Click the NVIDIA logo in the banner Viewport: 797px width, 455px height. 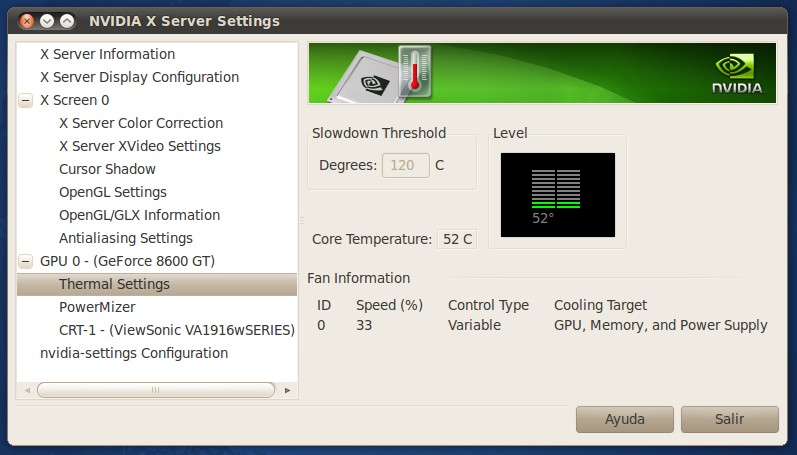738,74
